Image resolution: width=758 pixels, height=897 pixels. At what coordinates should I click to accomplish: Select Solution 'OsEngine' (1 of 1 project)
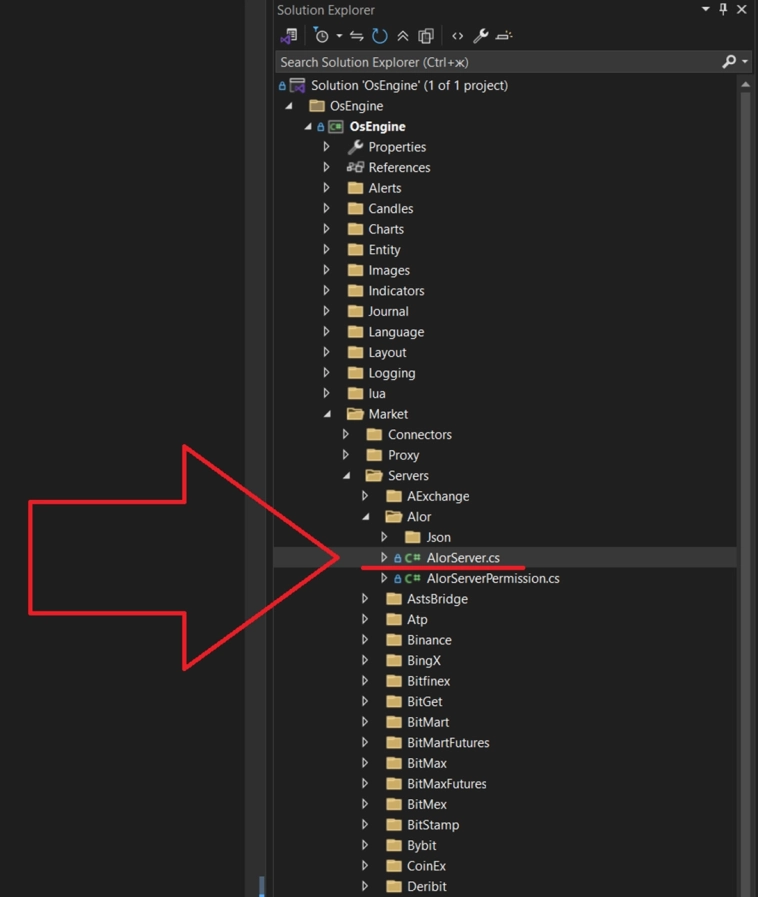tap(409, 85)
